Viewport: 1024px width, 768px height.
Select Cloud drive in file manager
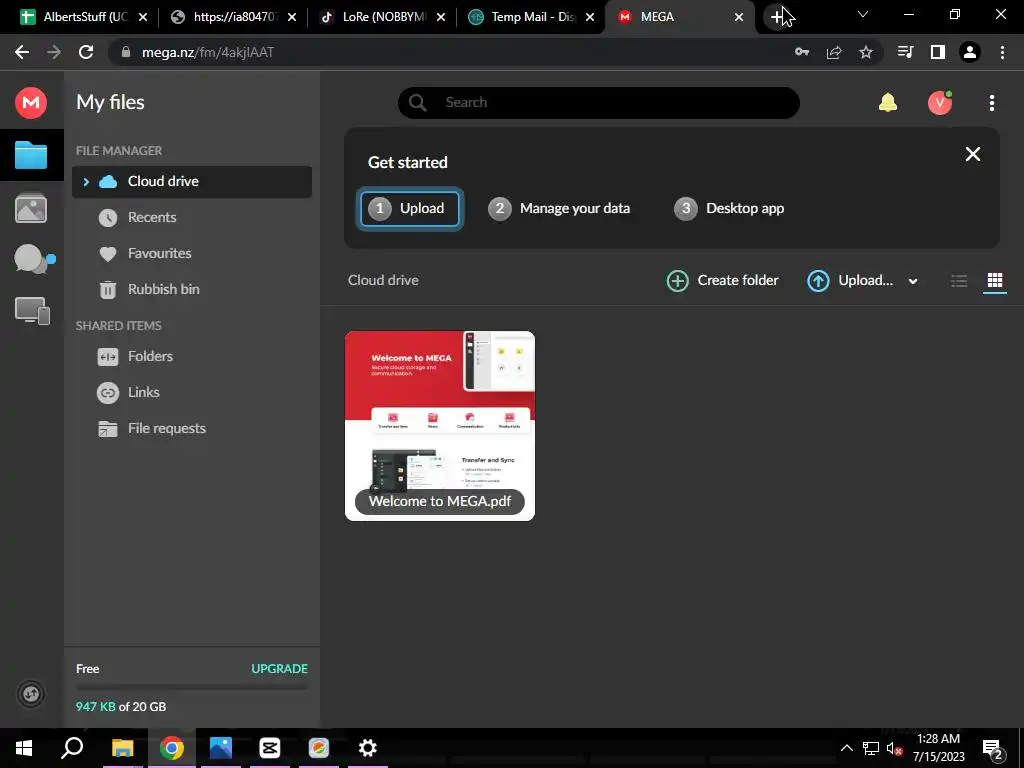[x=192, y=182]
